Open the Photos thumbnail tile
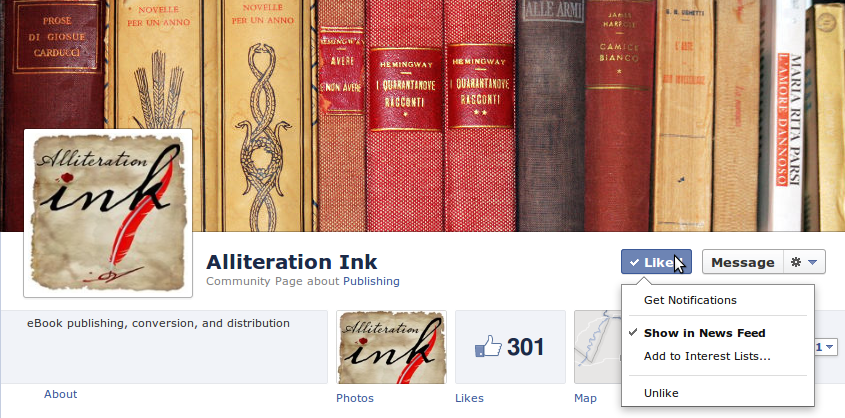This screenshot has height=418, width=845. [391, 347]
